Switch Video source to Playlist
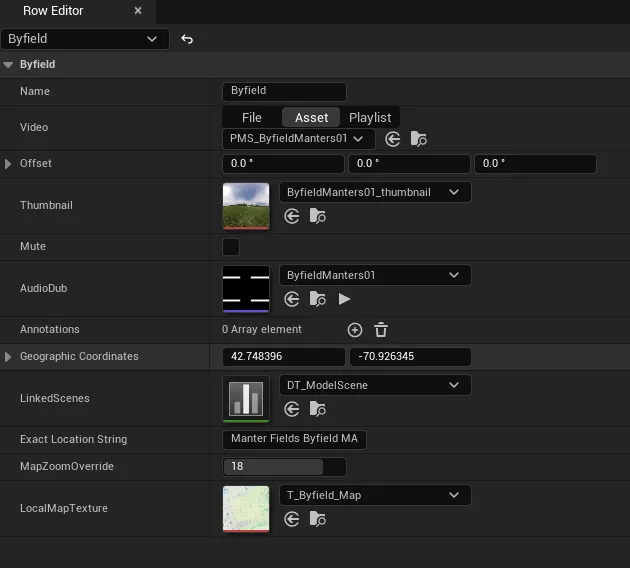This screenshot has height=568, width=630. coord(370,118)
